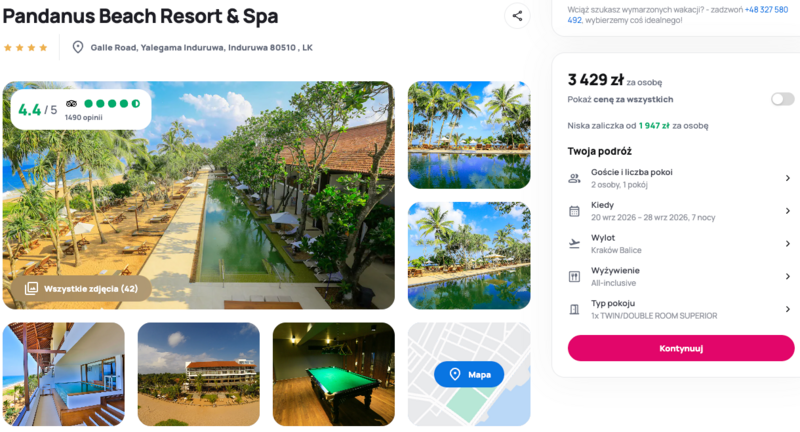Click the room icon next to Typ pokoju
Screen dimensions: 800x432
tap(574, 309)
